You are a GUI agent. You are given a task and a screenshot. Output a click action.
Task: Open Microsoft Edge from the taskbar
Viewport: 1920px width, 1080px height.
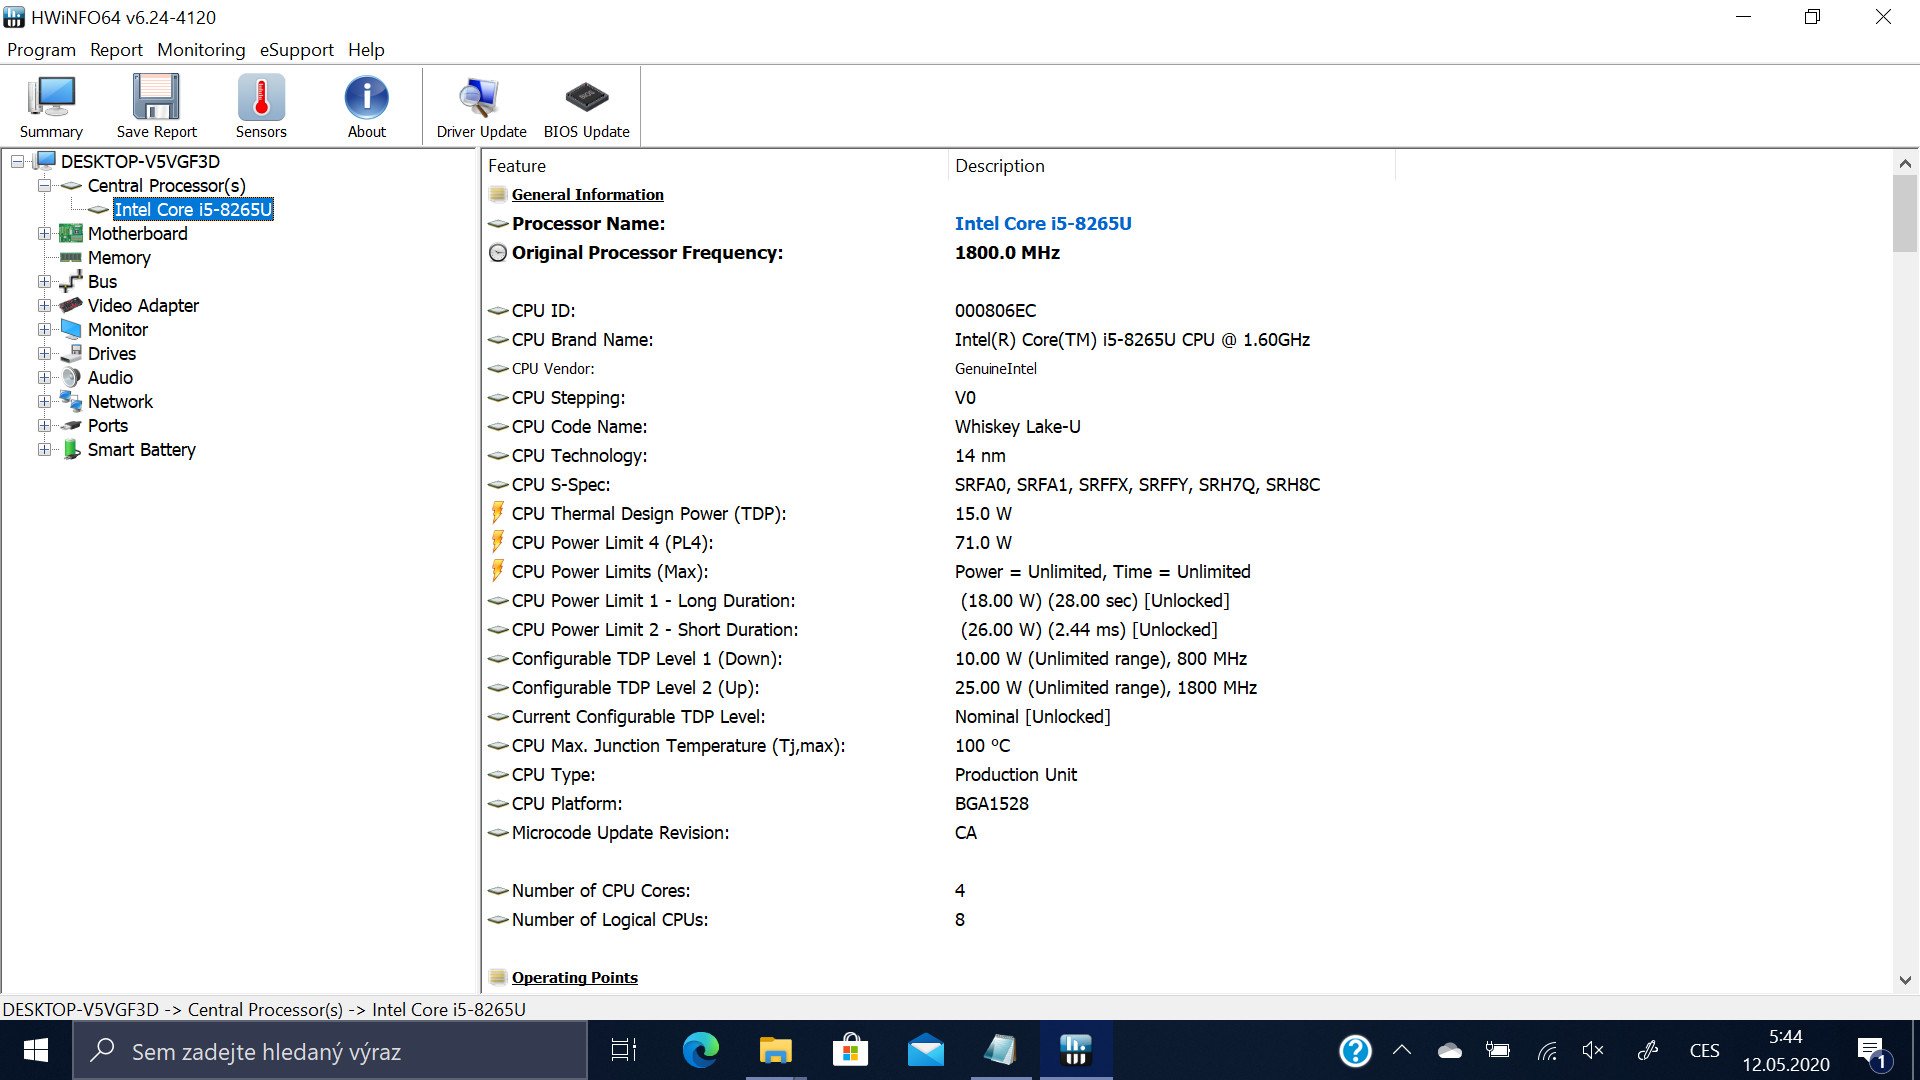[x=700, y=1050]
